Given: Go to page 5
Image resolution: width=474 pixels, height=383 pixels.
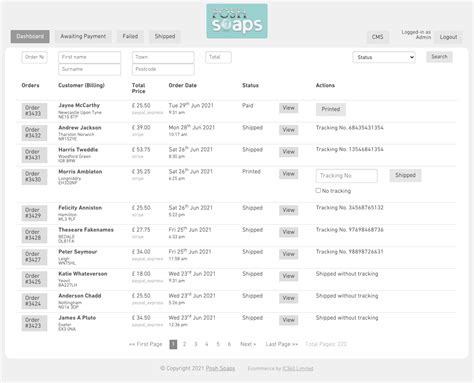Looking at the screenshot, I should pos(218,344).
